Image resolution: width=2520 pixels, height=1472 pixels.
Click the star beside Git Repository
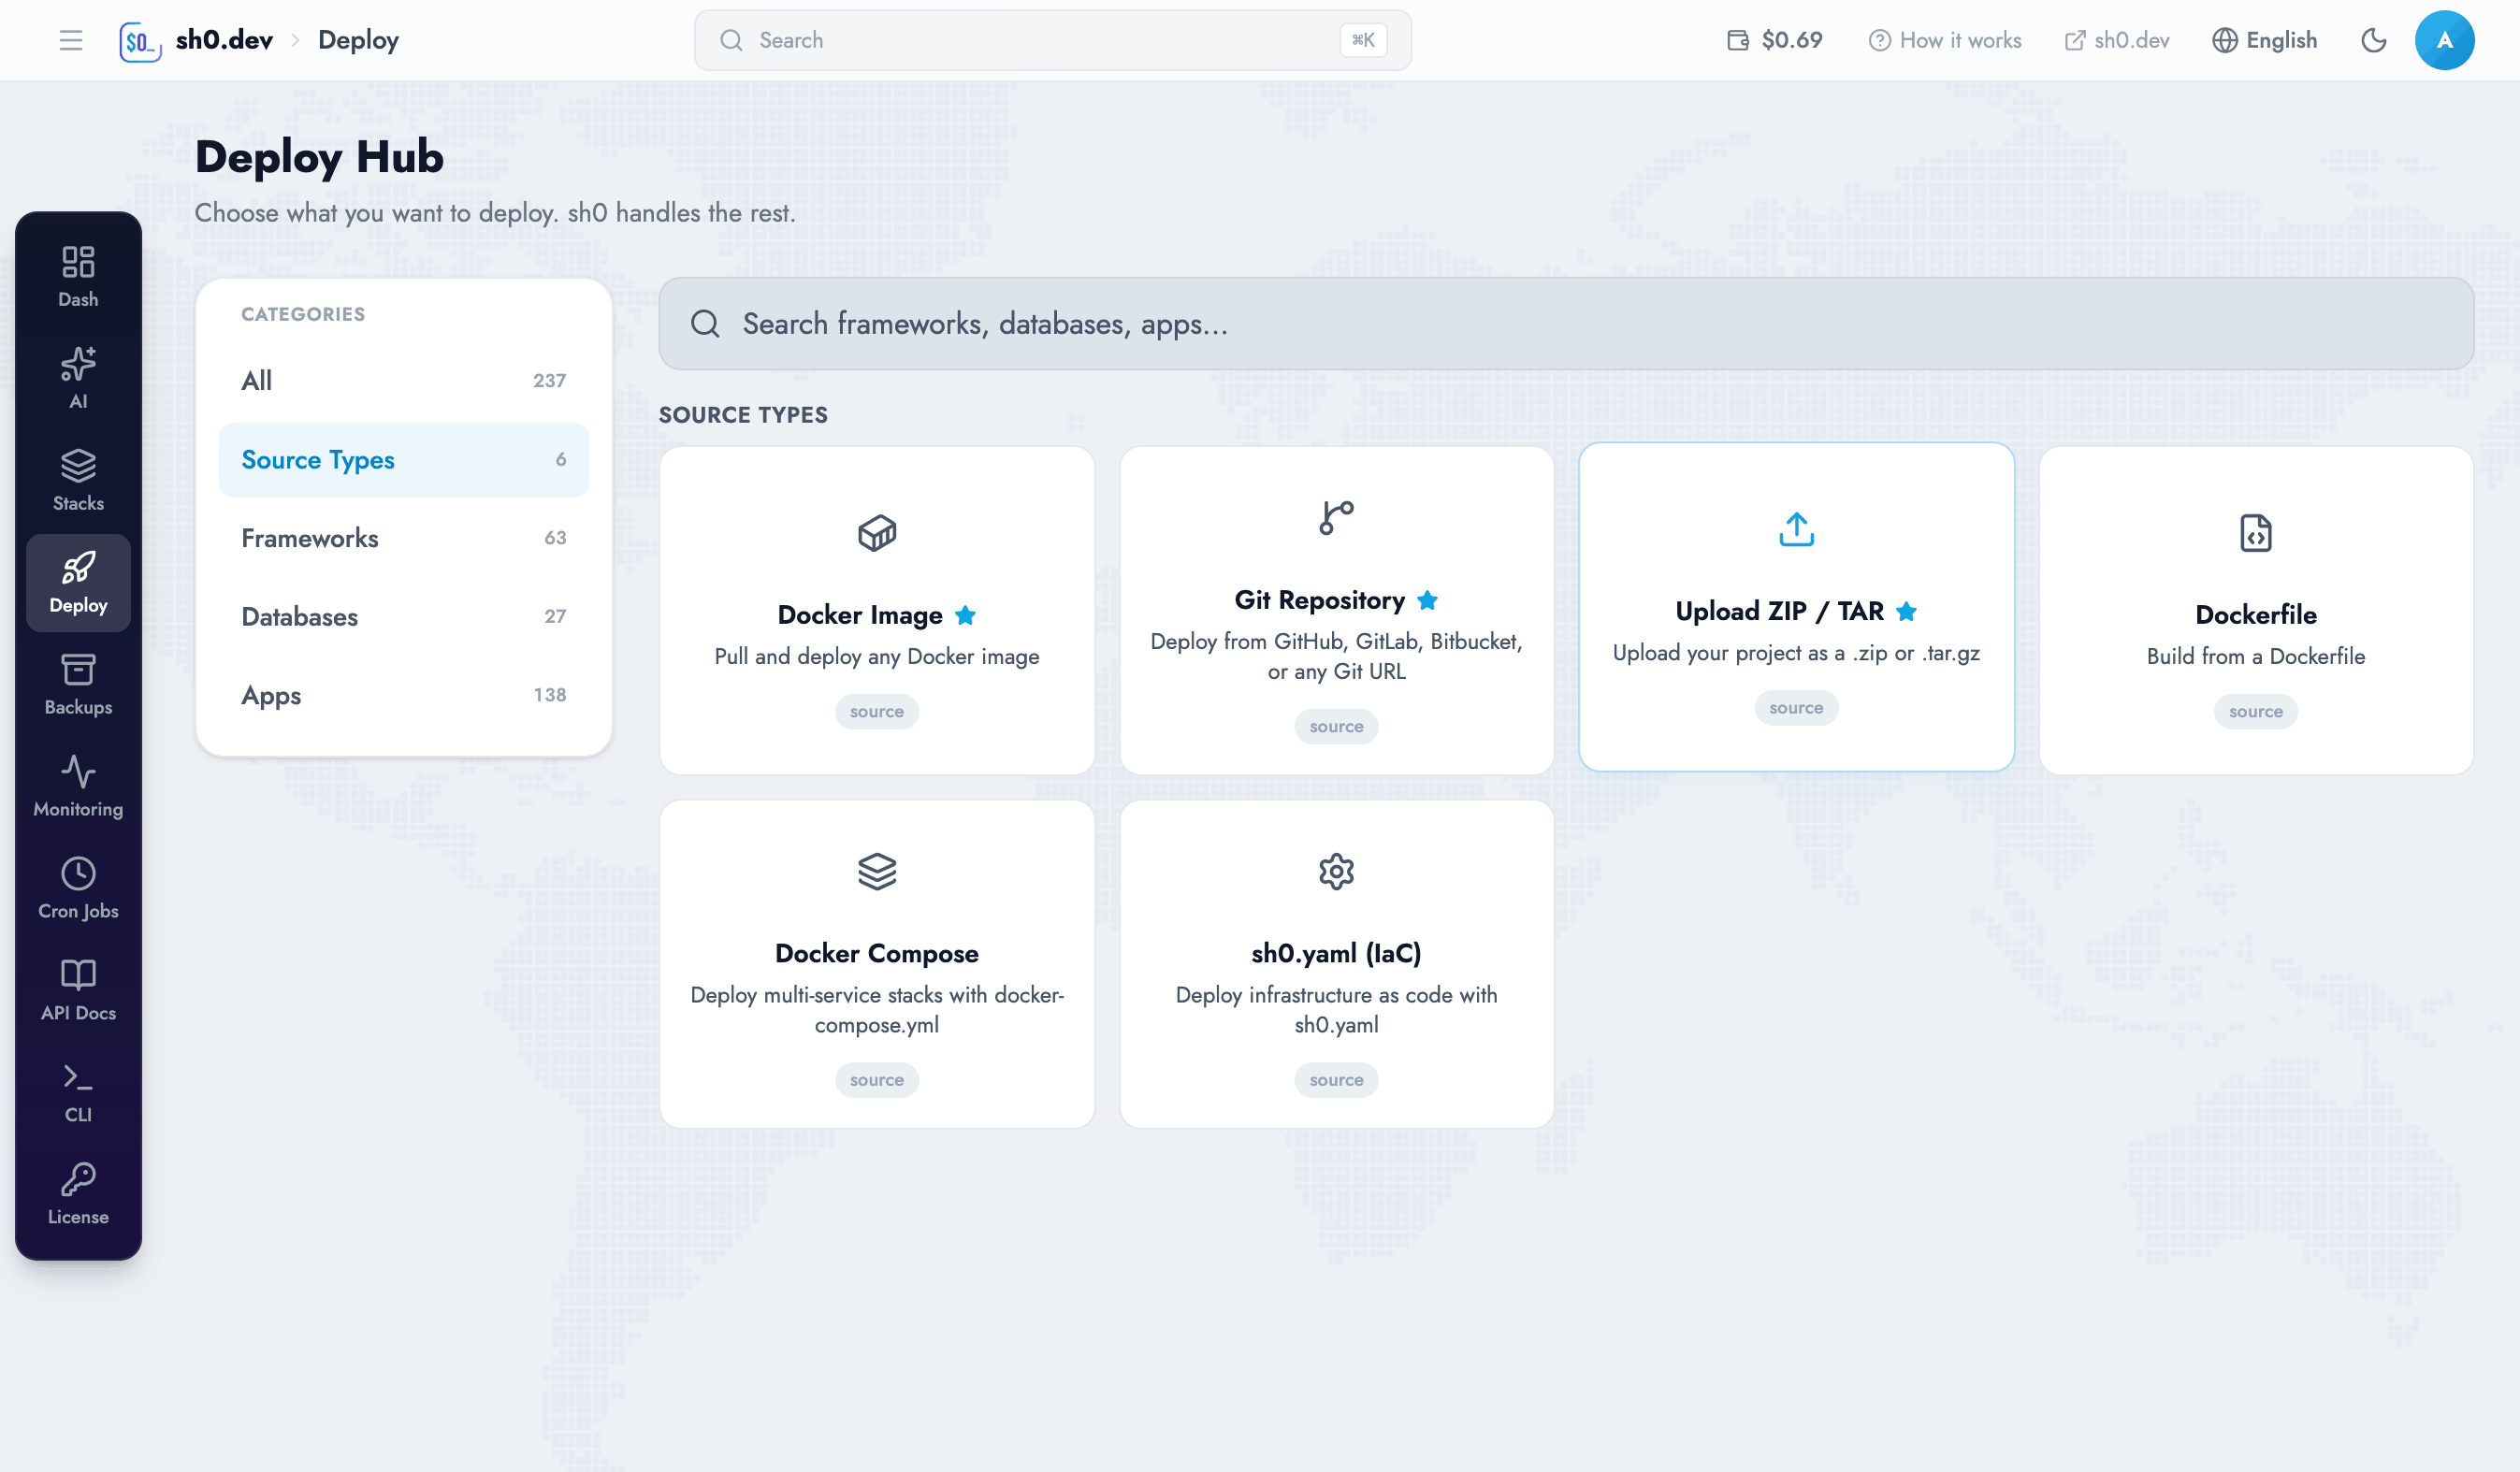1427,600
